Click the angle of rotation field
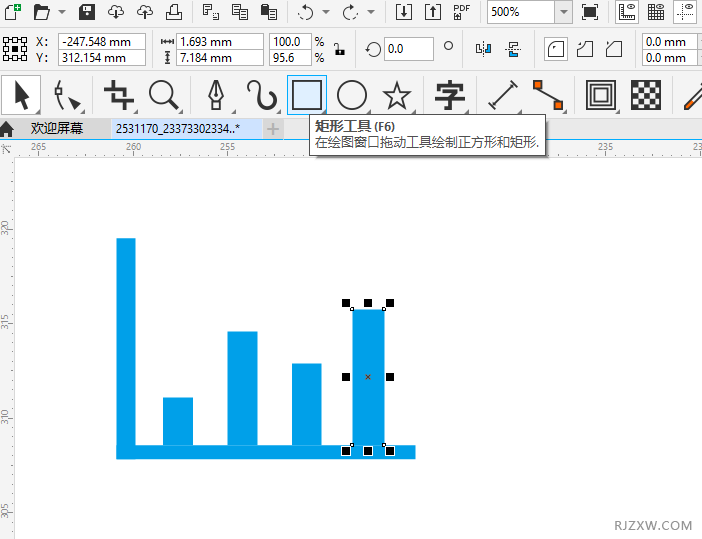Viewport: 702px width, 539px height. [x=408, y=49]
